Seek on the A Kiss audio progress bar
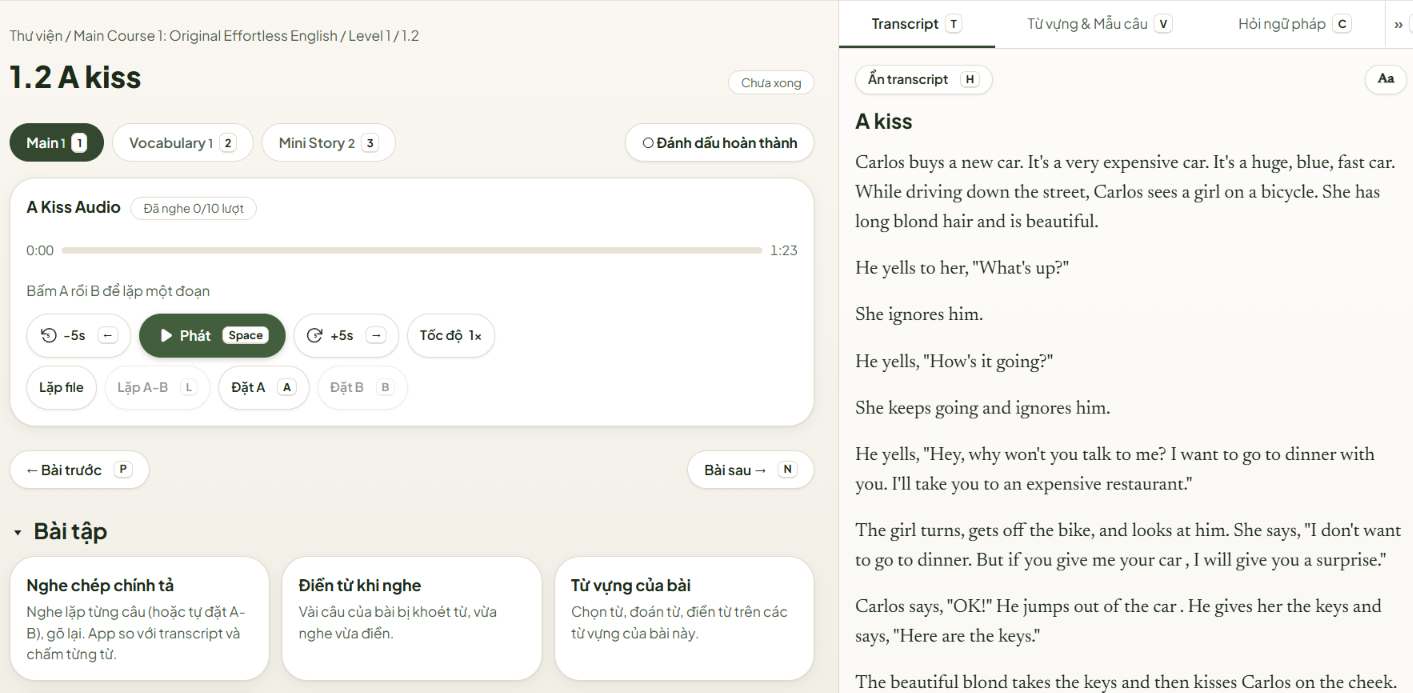The height and width of the screenshot is (693, 1413). click(x=411, y=251)
